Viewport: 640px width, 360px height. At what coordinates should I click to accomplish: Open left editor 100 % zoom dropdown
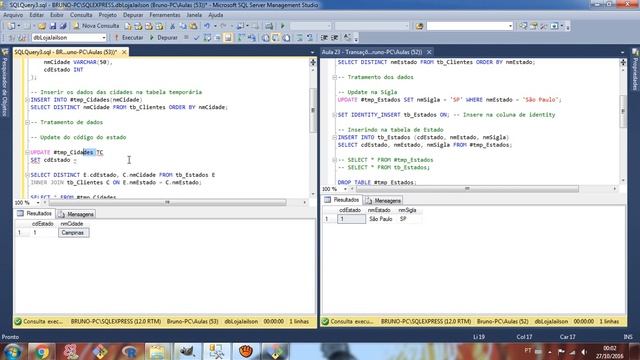pos(38,202)
